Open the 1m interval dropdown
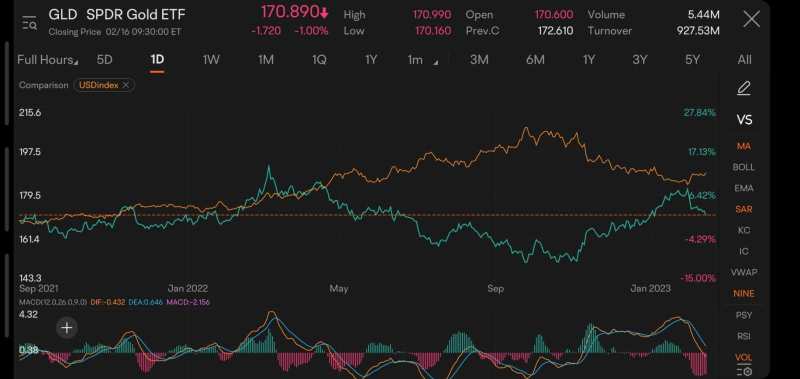 pos(422,60)
